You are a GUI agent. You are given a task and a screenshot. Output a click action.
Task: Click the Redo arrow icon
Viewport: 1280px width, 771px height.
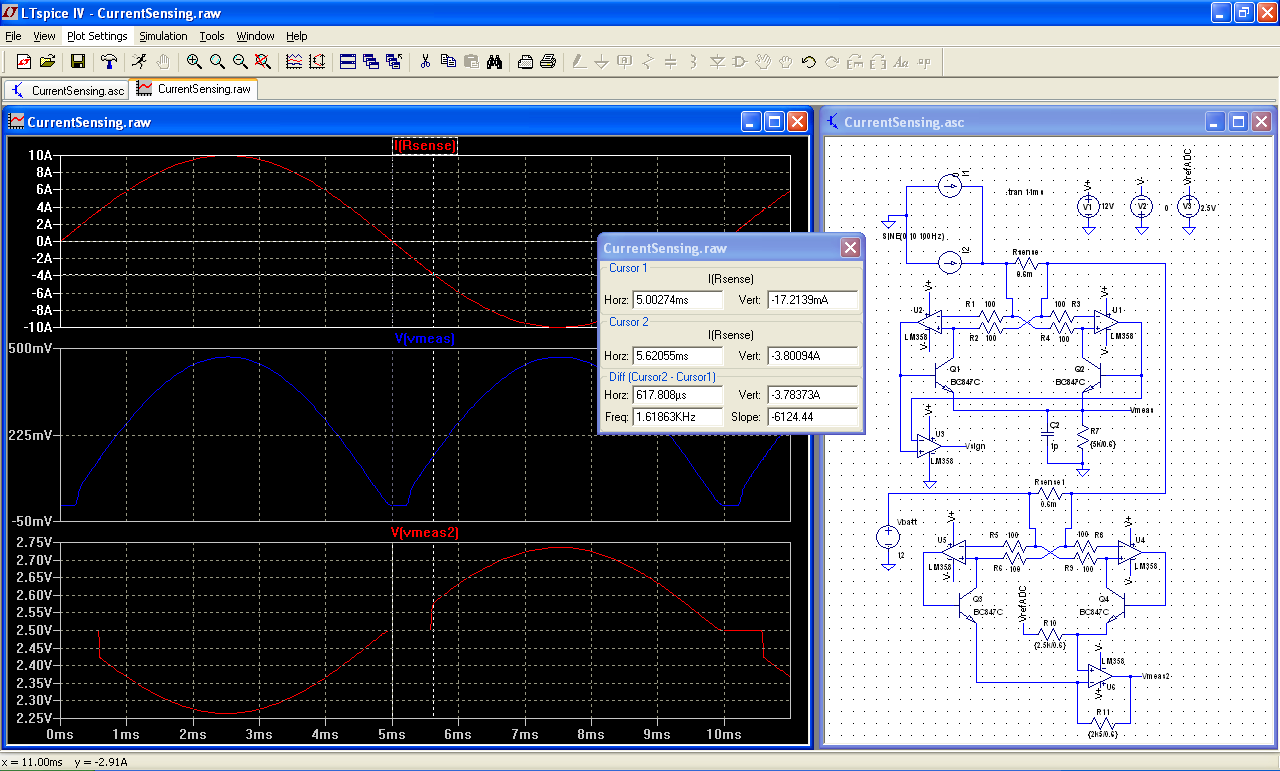(x=832, y=62)
